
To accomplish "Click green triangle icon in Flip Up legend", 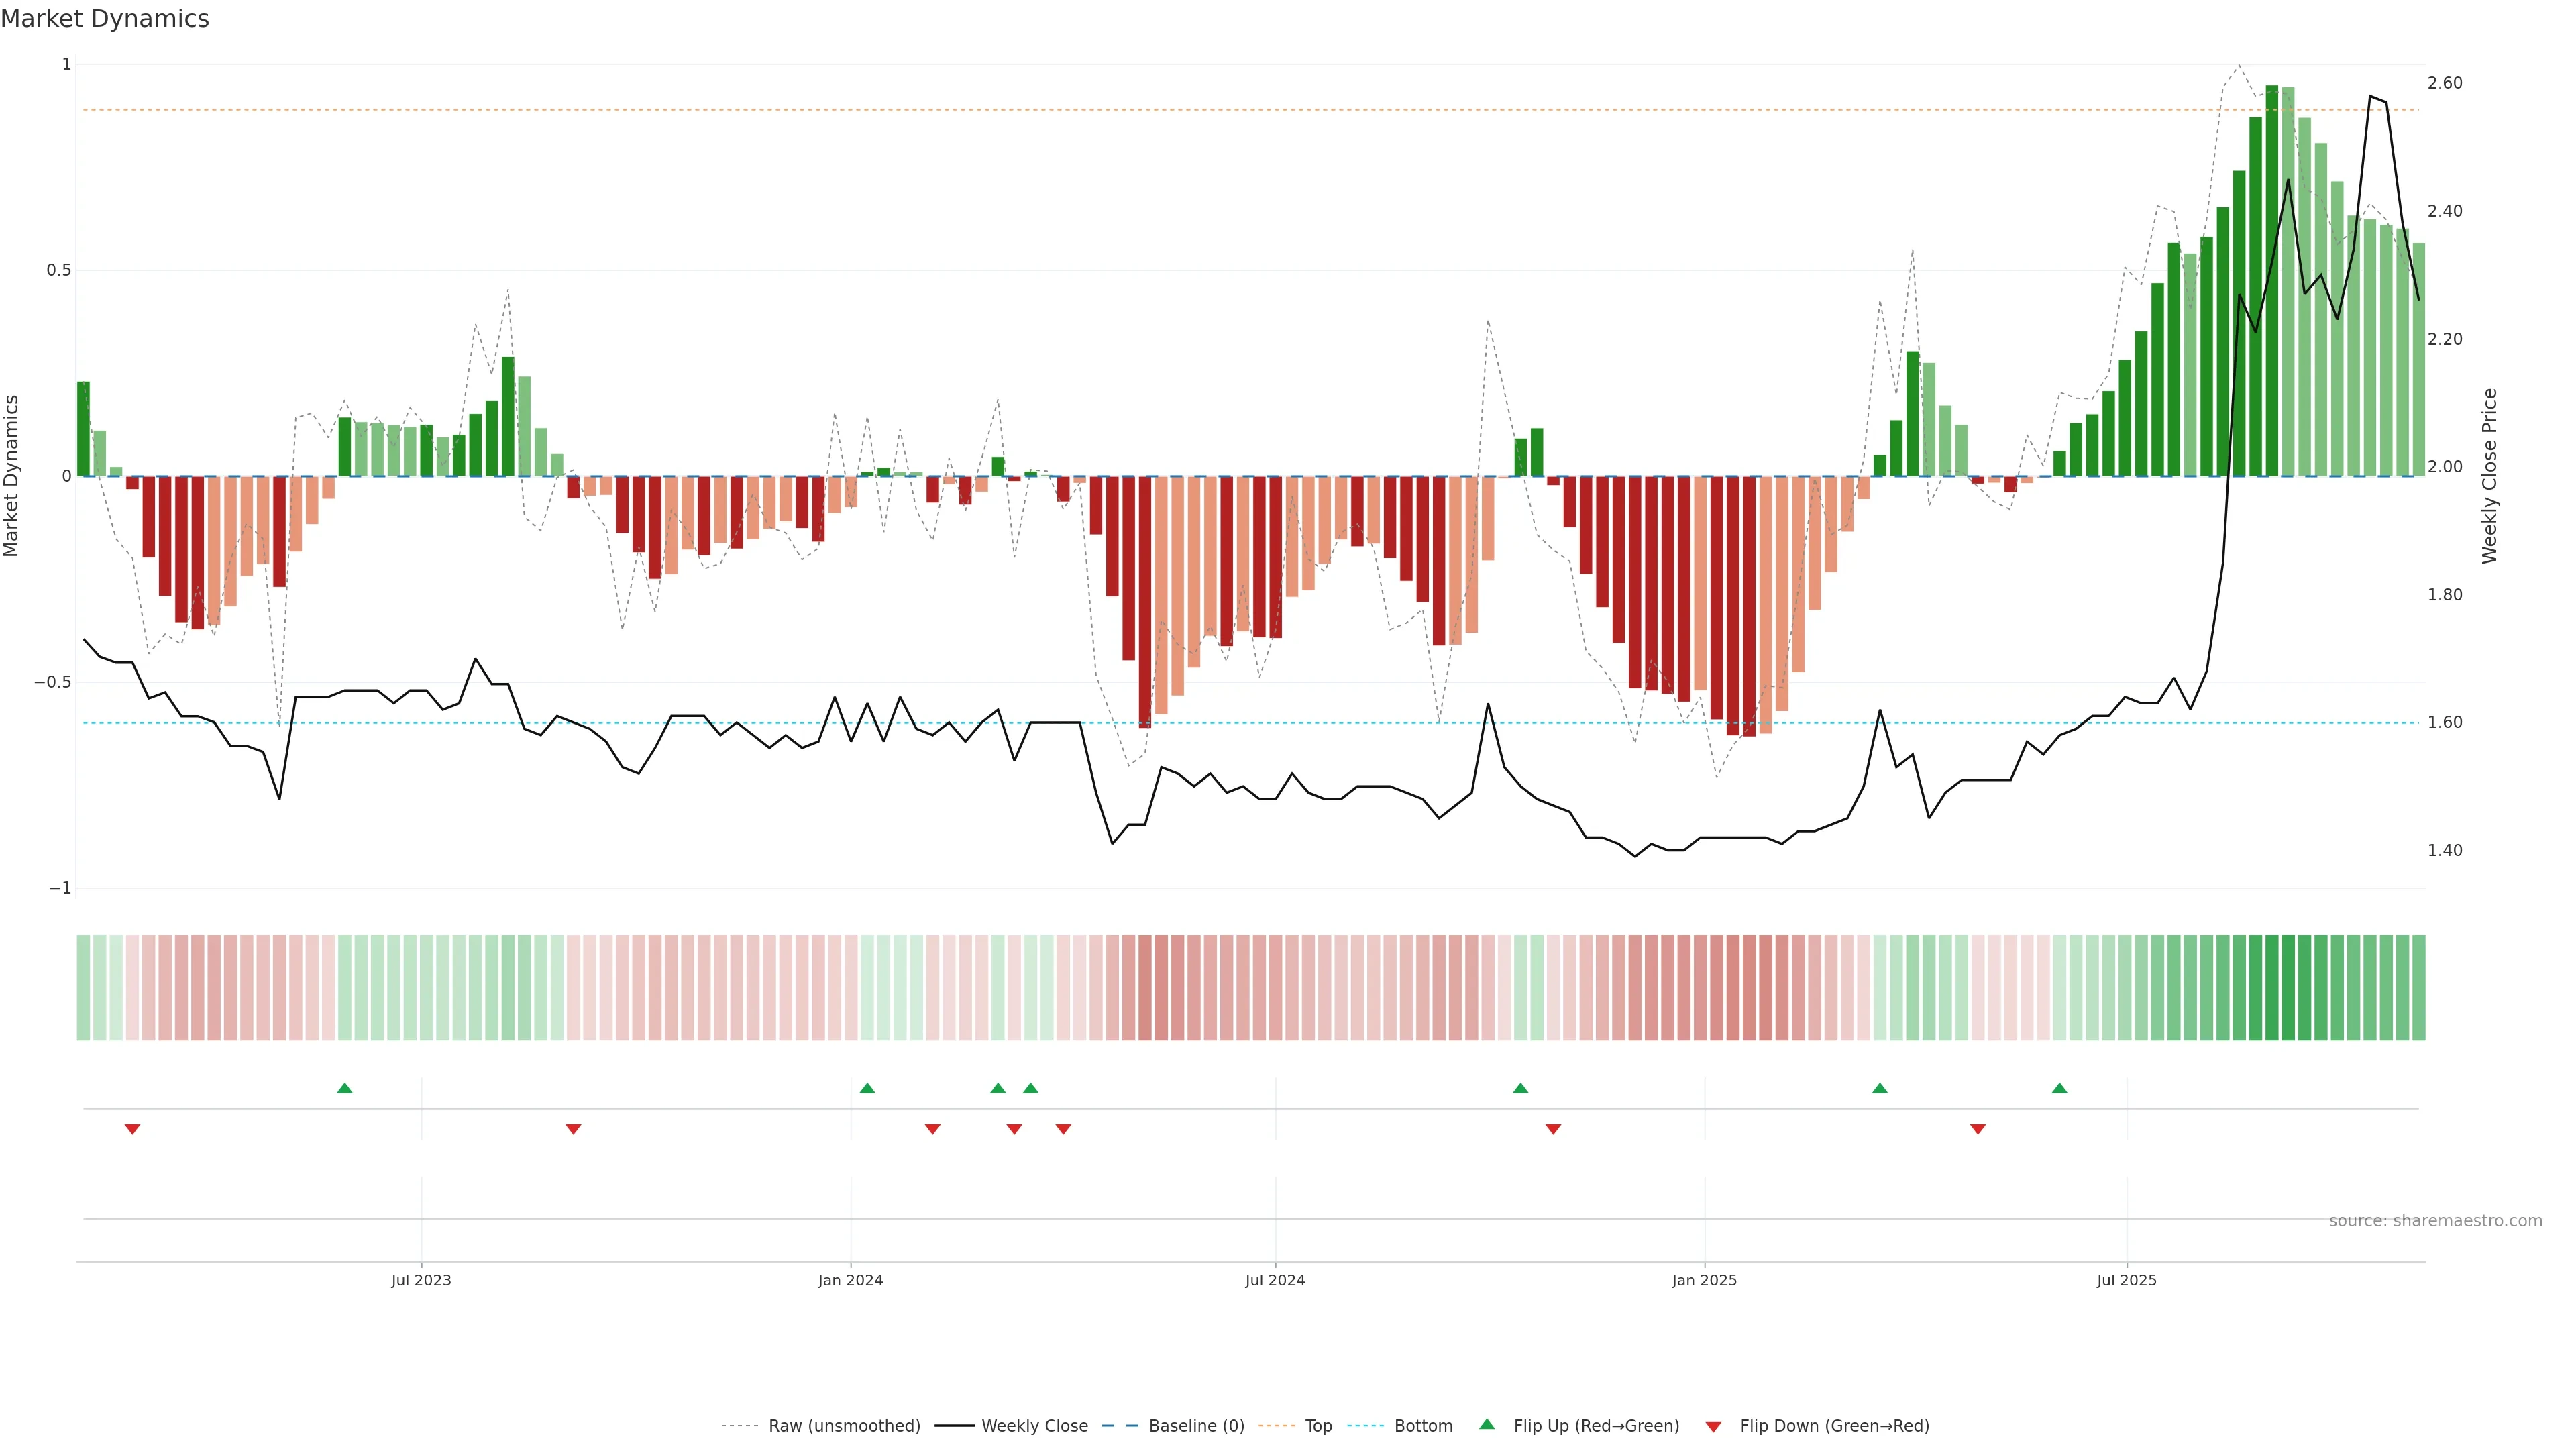I will point(1487,1424).
